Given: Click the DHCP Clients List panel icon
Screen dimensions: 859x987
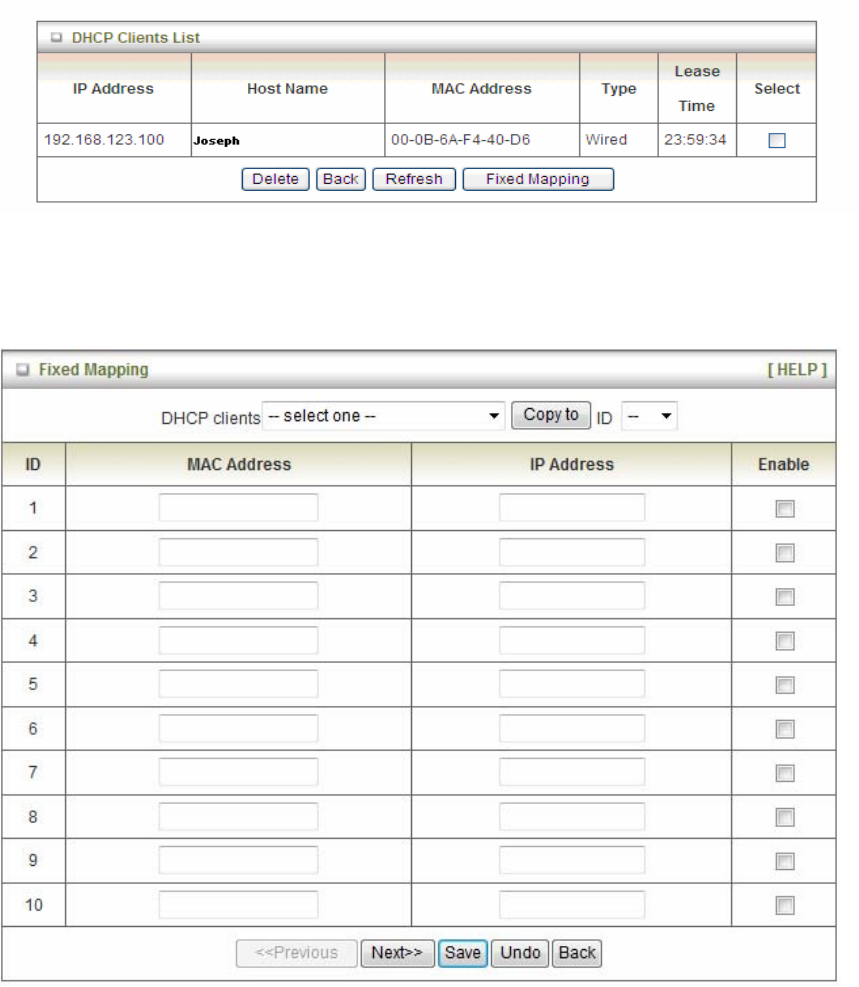Looking at the screenshot, I should click(57, 37).
